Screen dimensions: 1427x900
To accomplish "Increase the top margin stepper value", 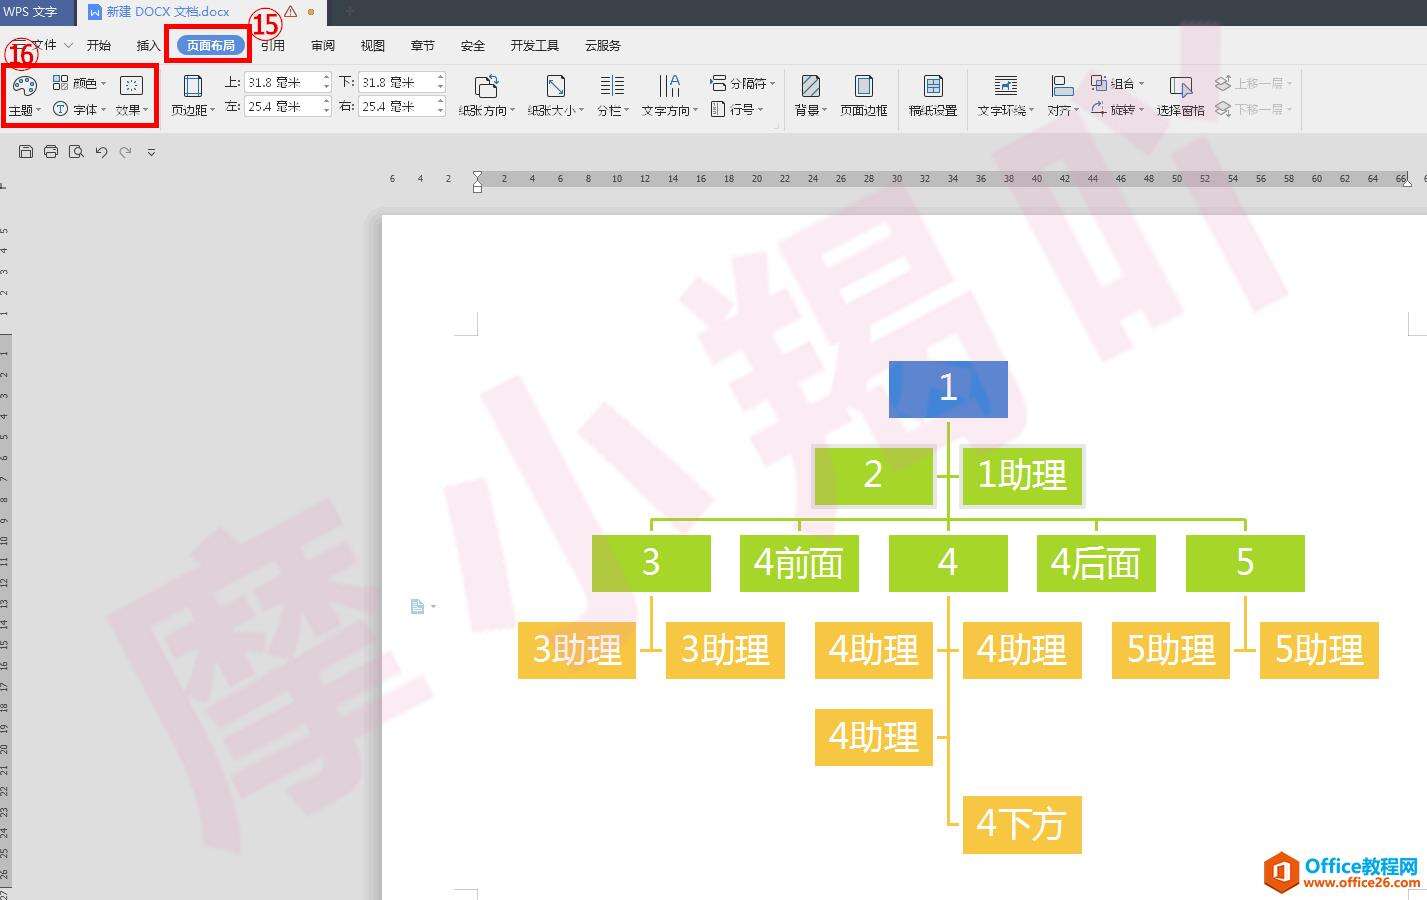I will click(x=326, y=78).
